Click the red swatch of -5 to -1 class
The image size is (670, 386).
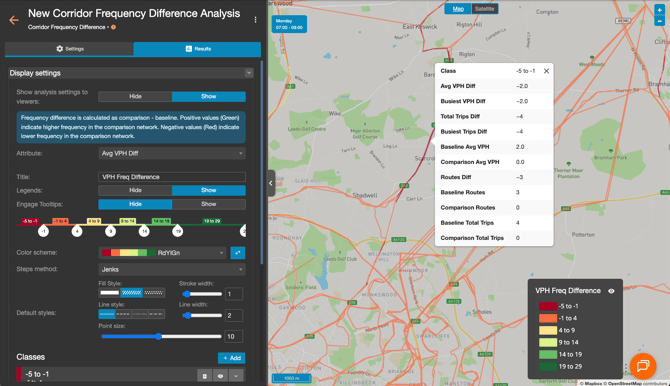19,374
